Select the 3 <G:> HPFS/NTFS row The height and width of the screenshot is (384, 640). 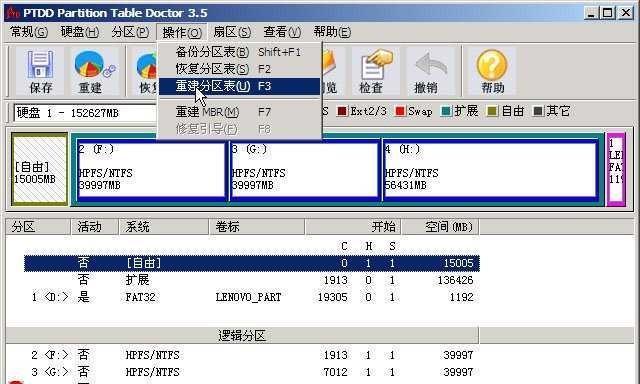coord(252,372)
